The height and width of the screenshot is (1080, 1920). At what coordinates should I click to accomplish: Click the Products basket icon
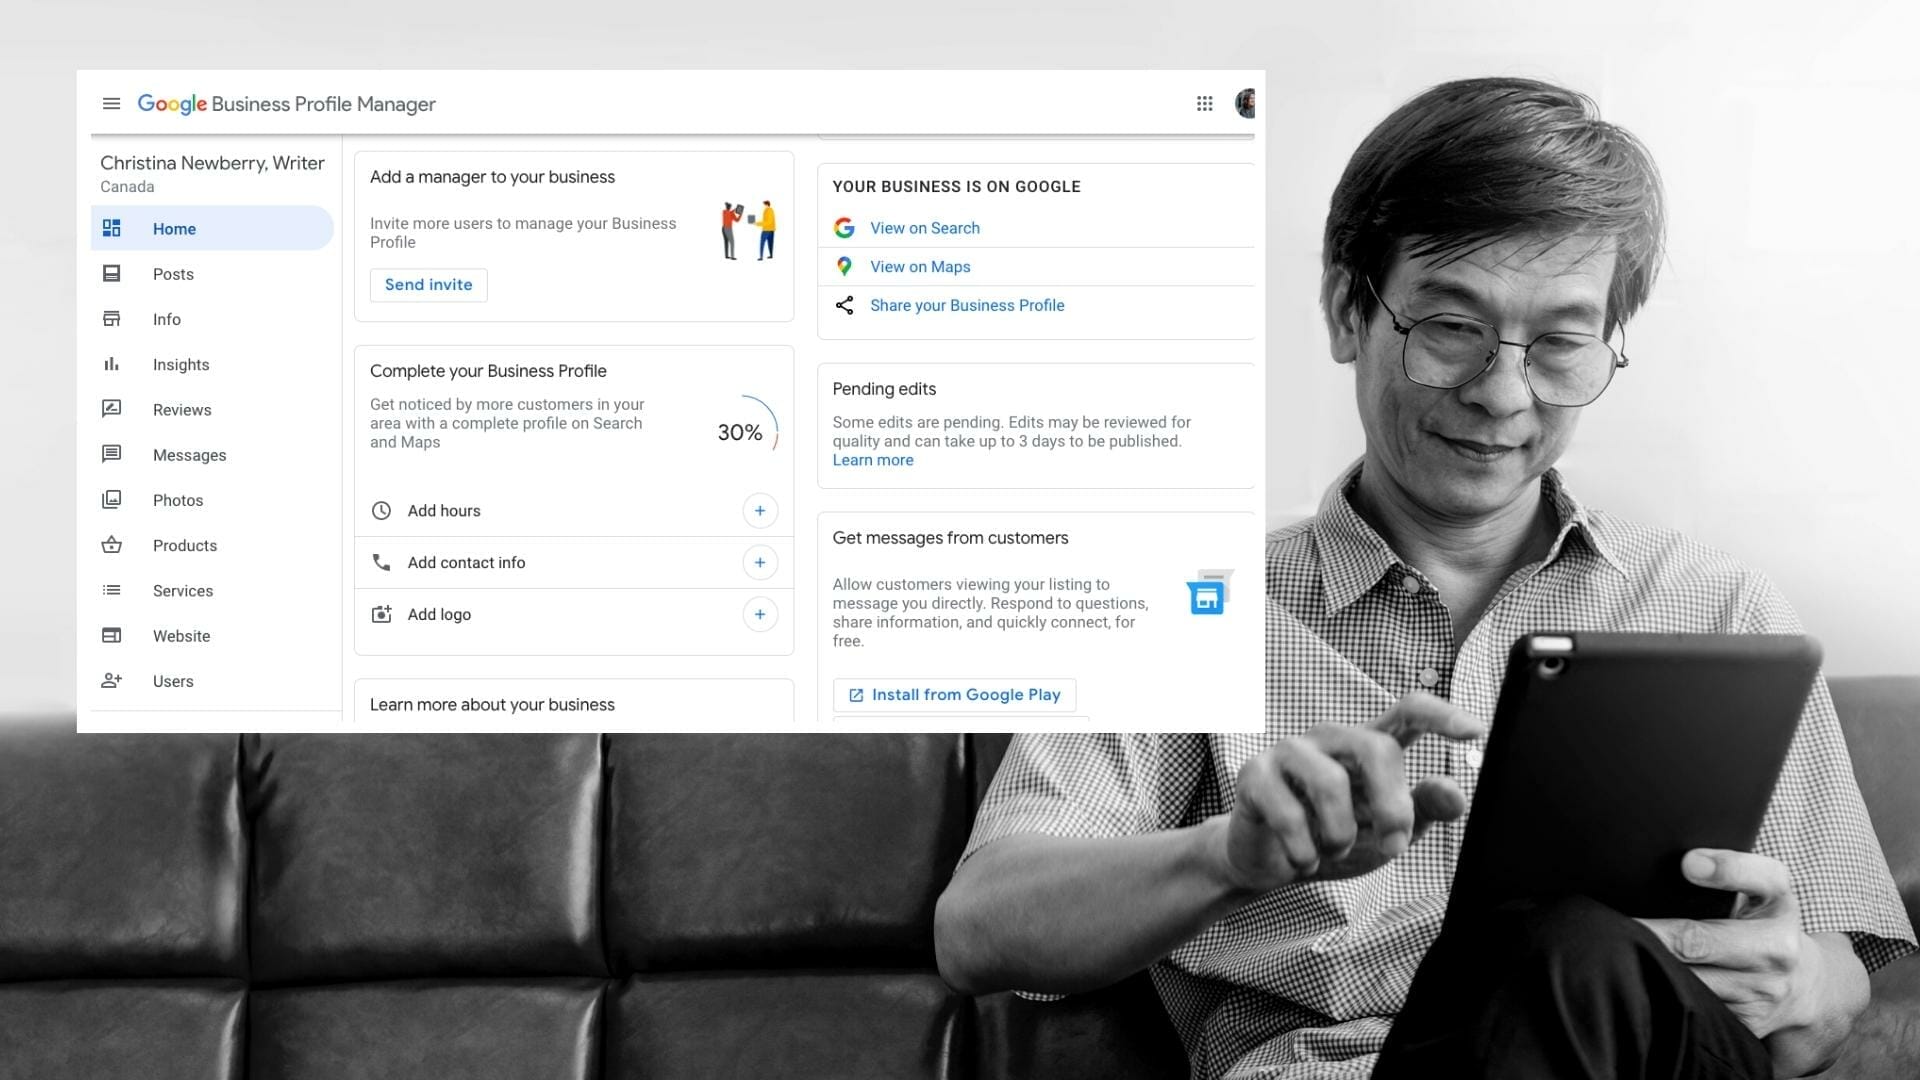(x=112, y=545)
